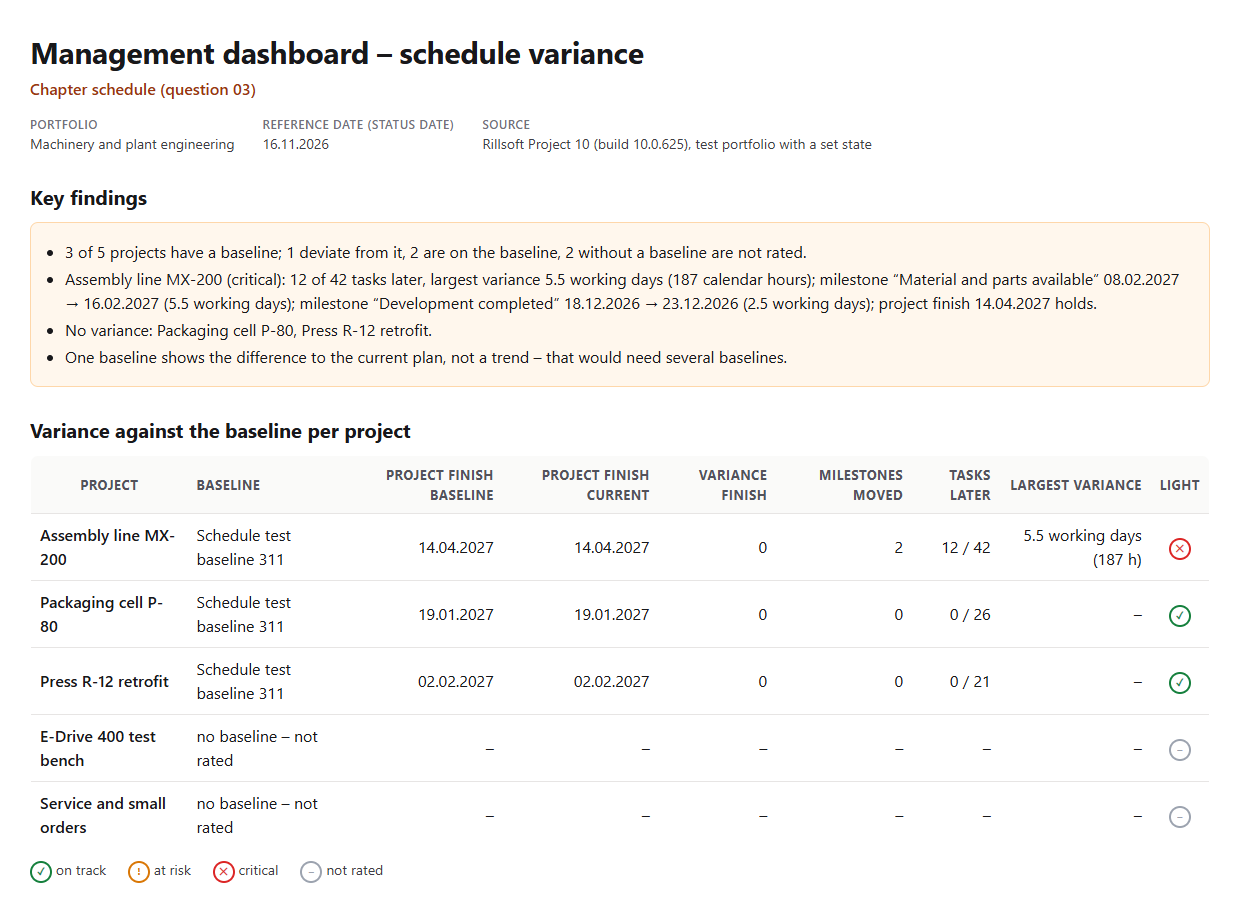
Task: Click the '0 / 21' tasks later value
Action: 970,682
